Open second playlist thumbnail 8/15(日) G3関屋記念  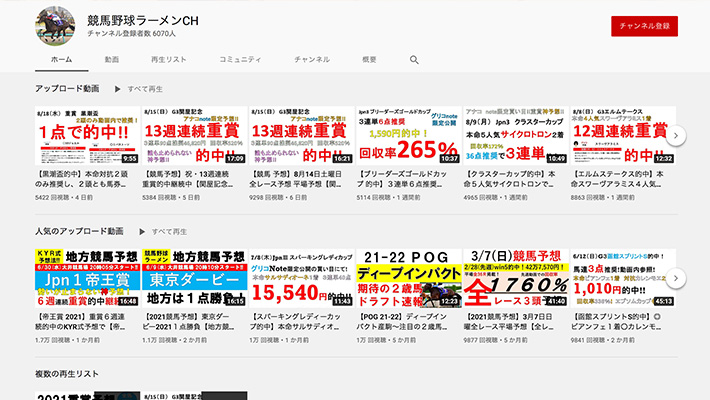click(x=195, y=395)
